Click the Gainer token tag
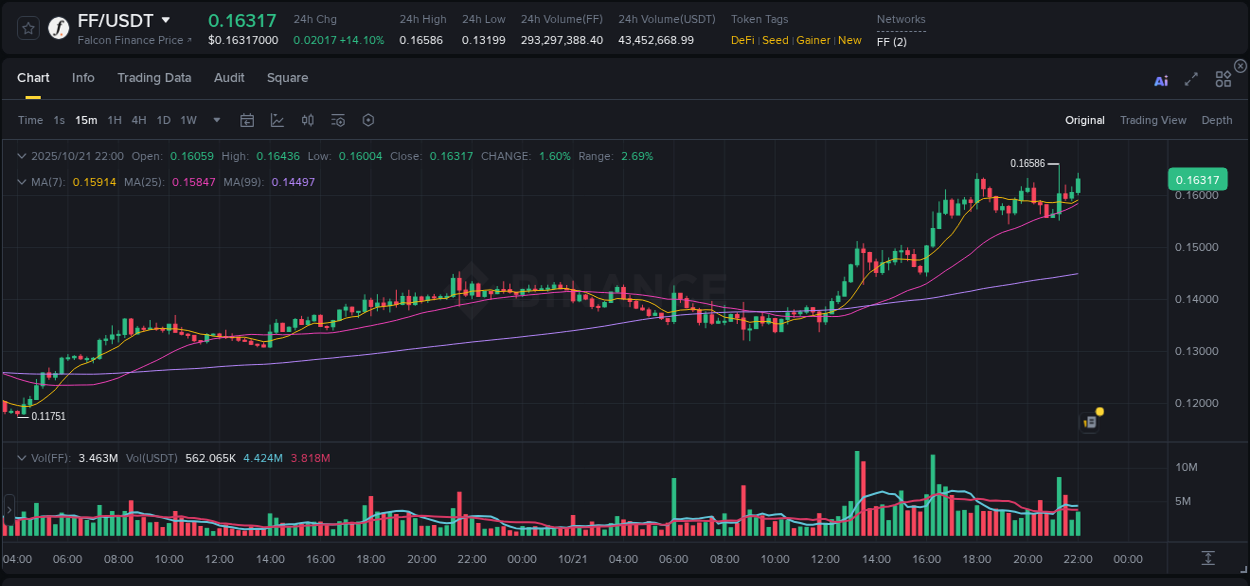The width and height of the screenshot is (1250, 586). pos(813,40)
